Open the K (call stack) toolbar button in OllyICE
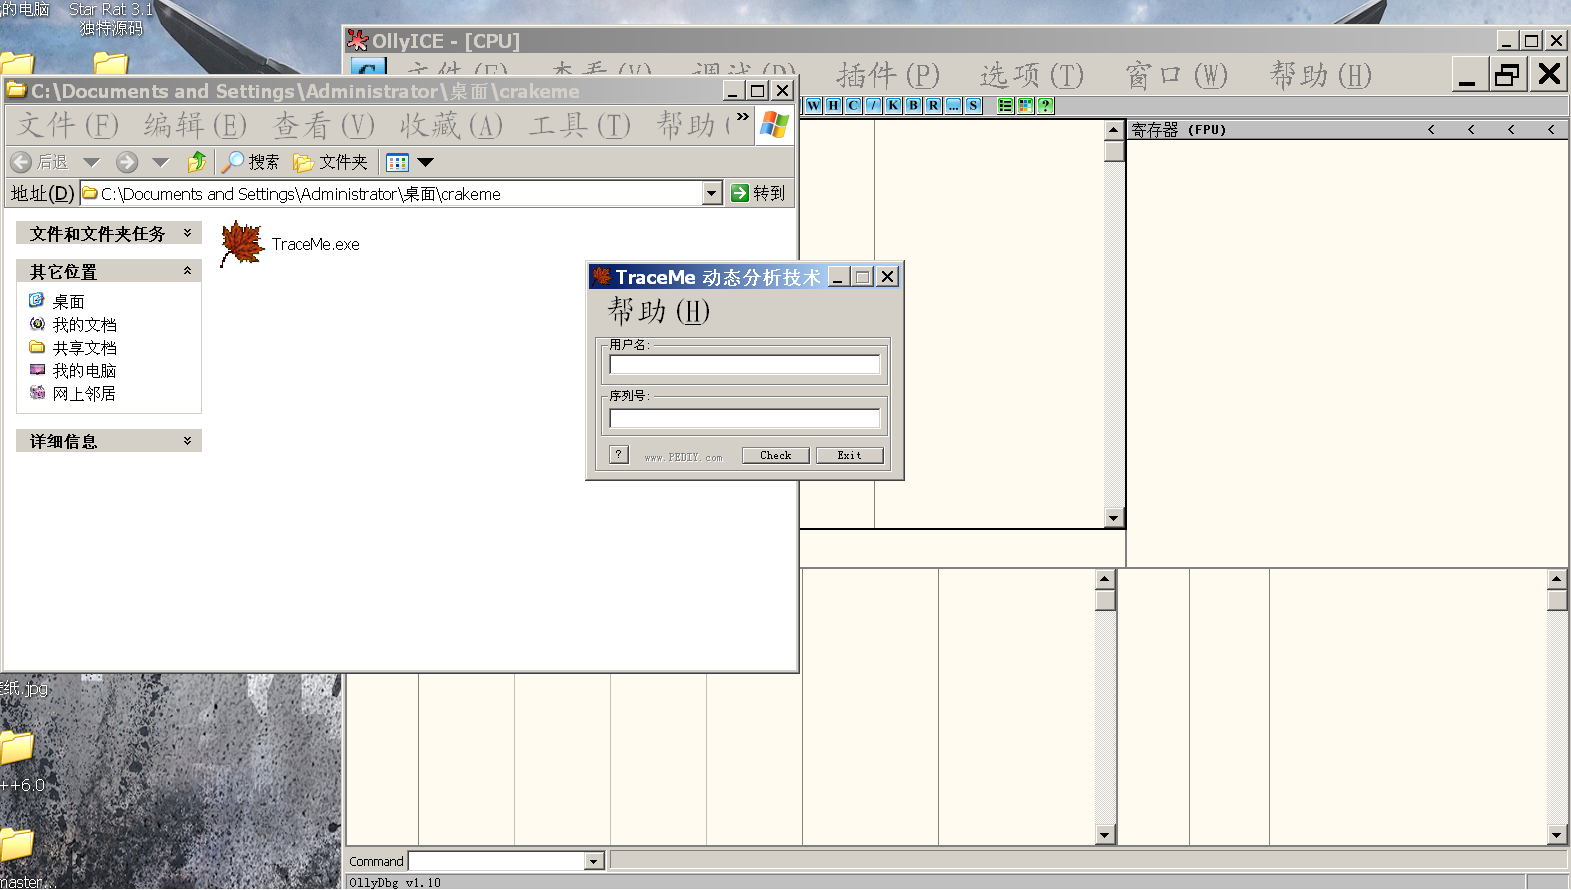This screenshot has height=890, width=1571. [894, 105]
